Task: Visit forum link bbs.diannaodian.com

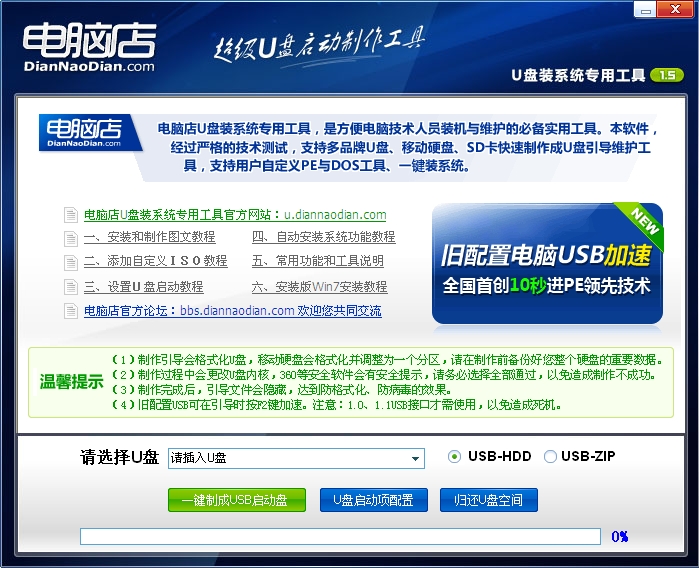Action: coord(233,310)
